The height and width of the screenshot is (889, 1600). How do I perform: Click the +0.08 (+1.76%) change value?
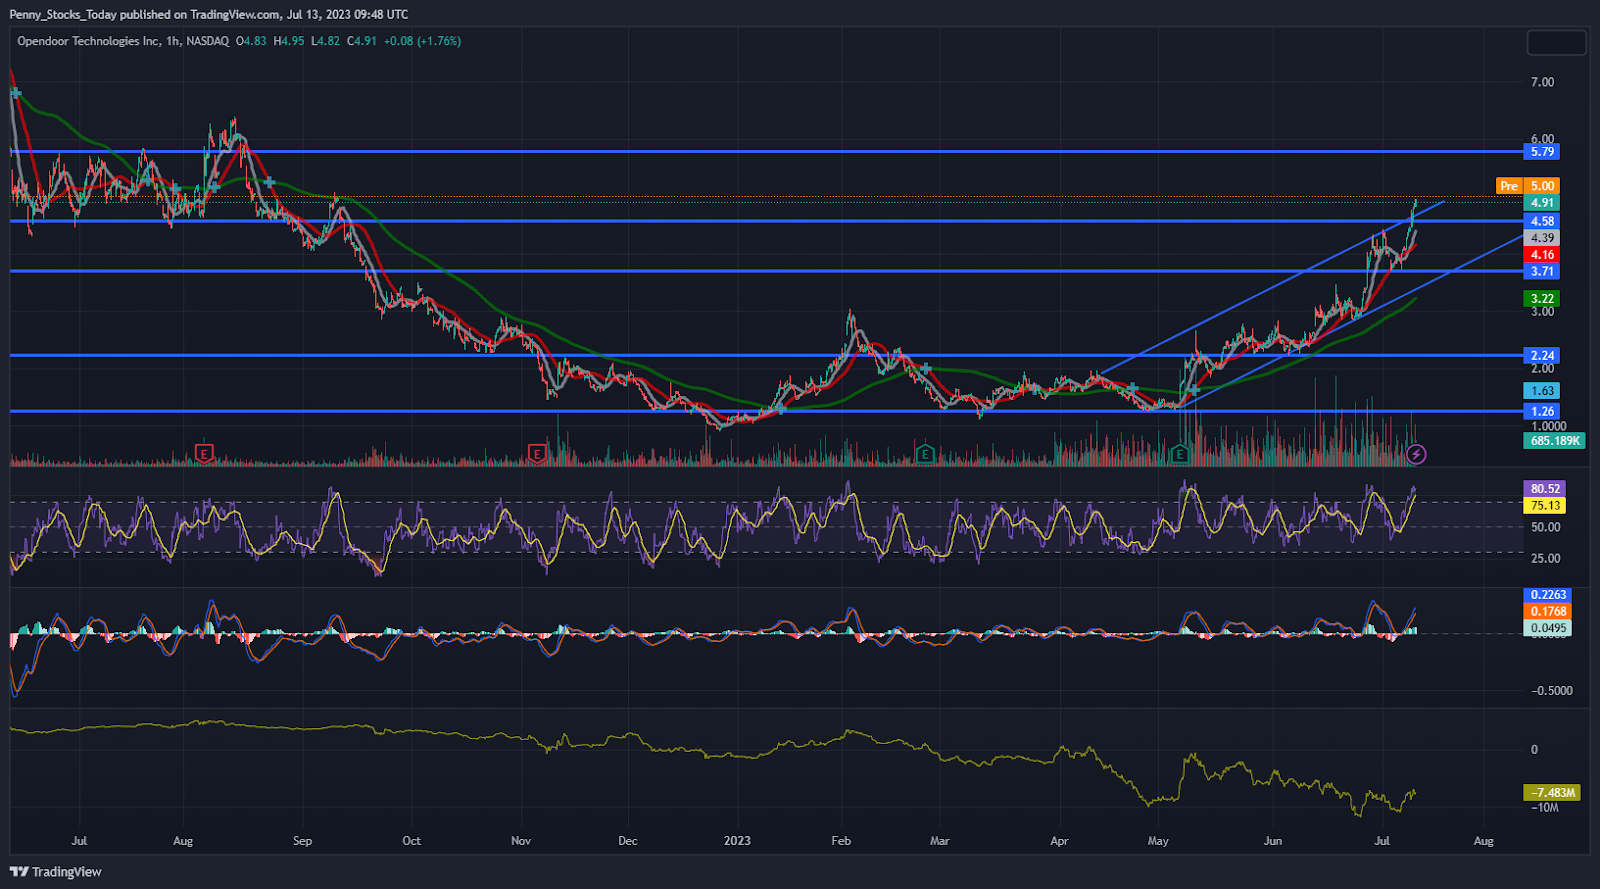422,41
